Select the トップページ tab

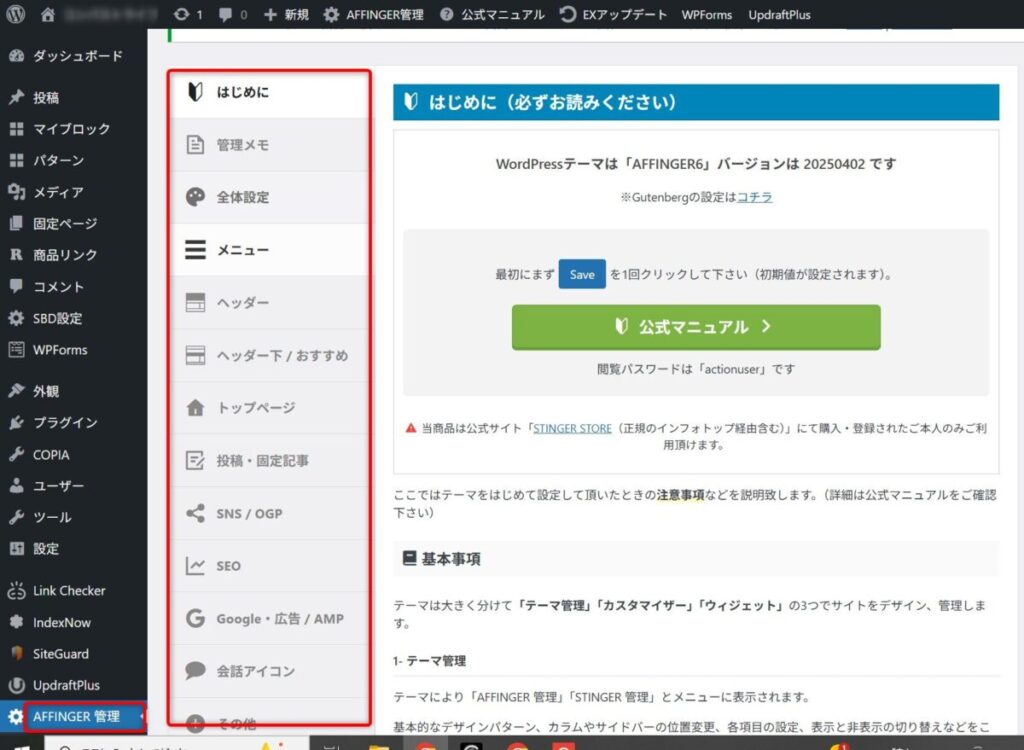[x=269, y=408]
